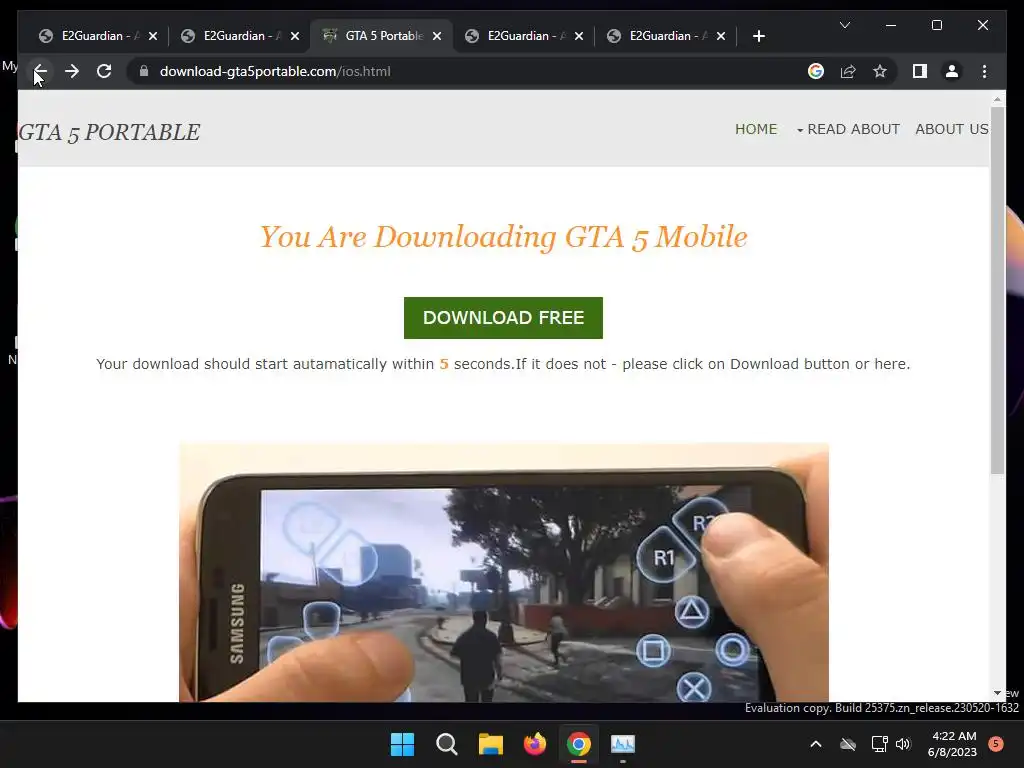Viewport: 1024px width, 768px height.
Task: Open the Google icon in the address bar
Action: [x=816, y=71]
